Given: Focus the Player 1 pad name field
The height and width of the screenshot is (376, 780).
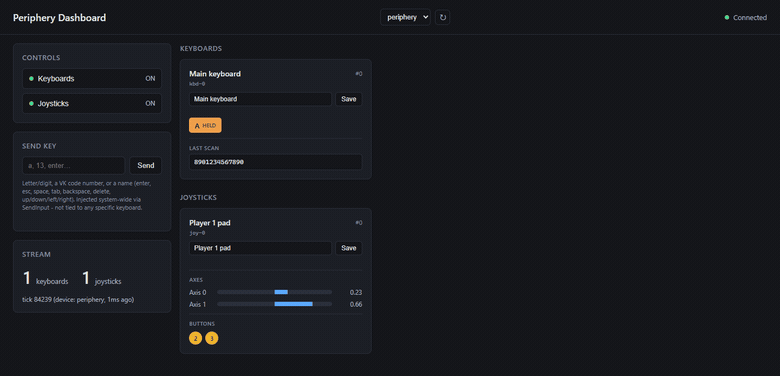Looking at the screenshot, I should click(260, 248).
